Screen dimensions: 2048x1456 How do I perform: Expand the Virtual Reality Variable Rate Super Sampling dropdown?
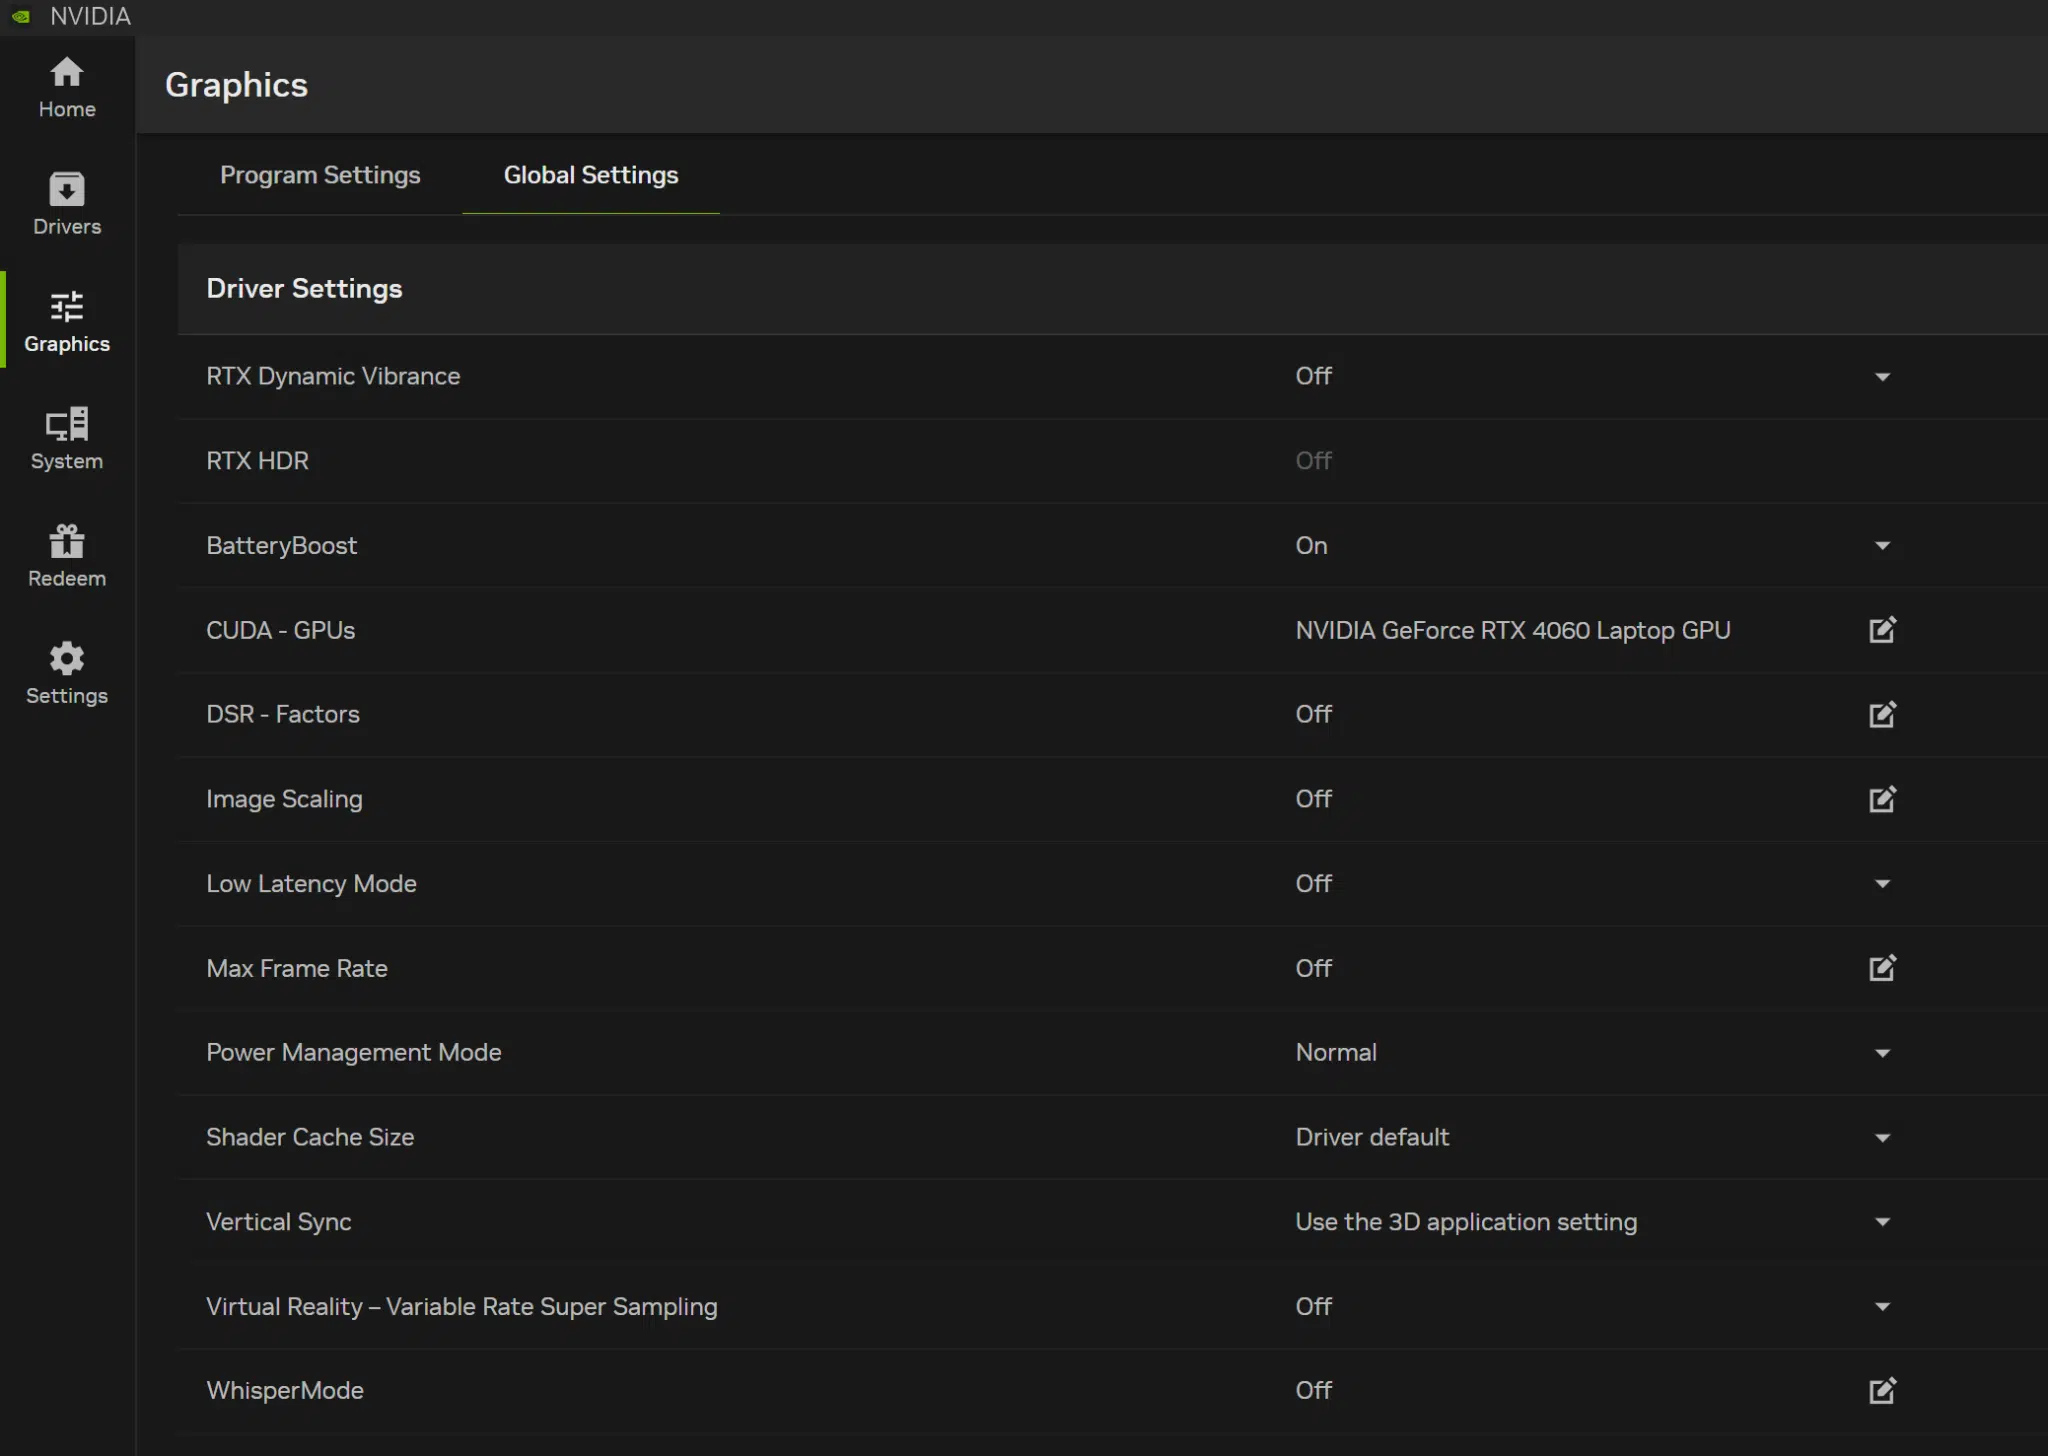click(x=1882, y=1307)
